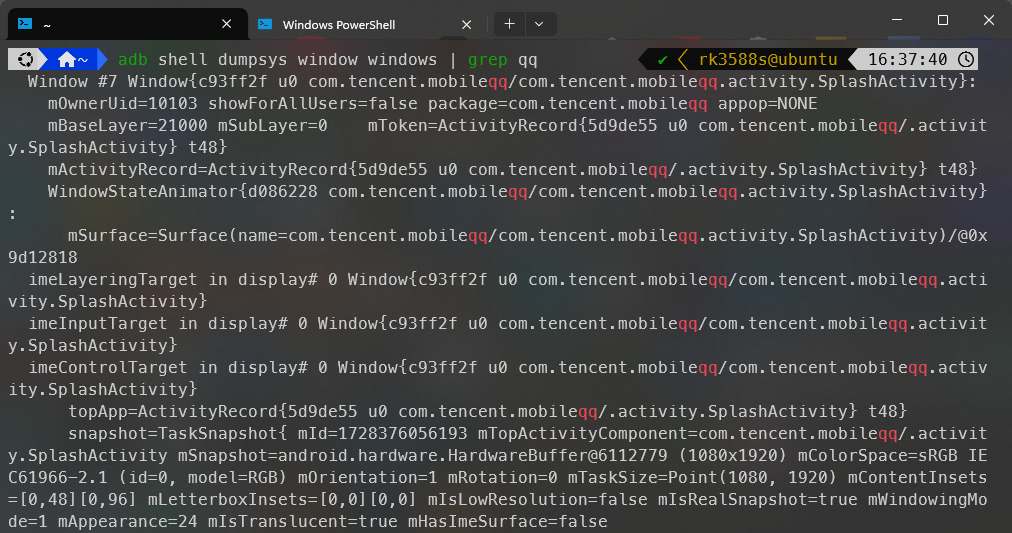
Task: Click the 'grep' command word
Action: click(x=487, y=59)
